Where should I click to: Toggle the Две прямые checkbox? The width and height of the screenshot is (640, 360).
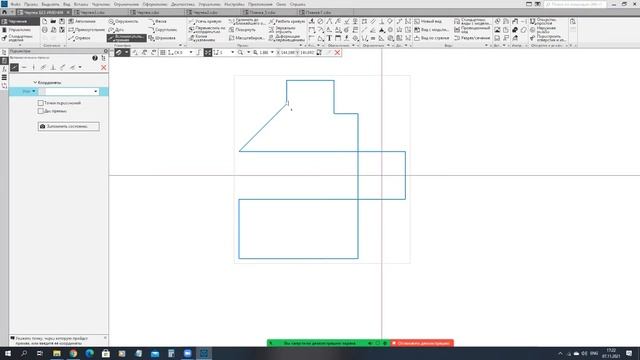point(40,111)
